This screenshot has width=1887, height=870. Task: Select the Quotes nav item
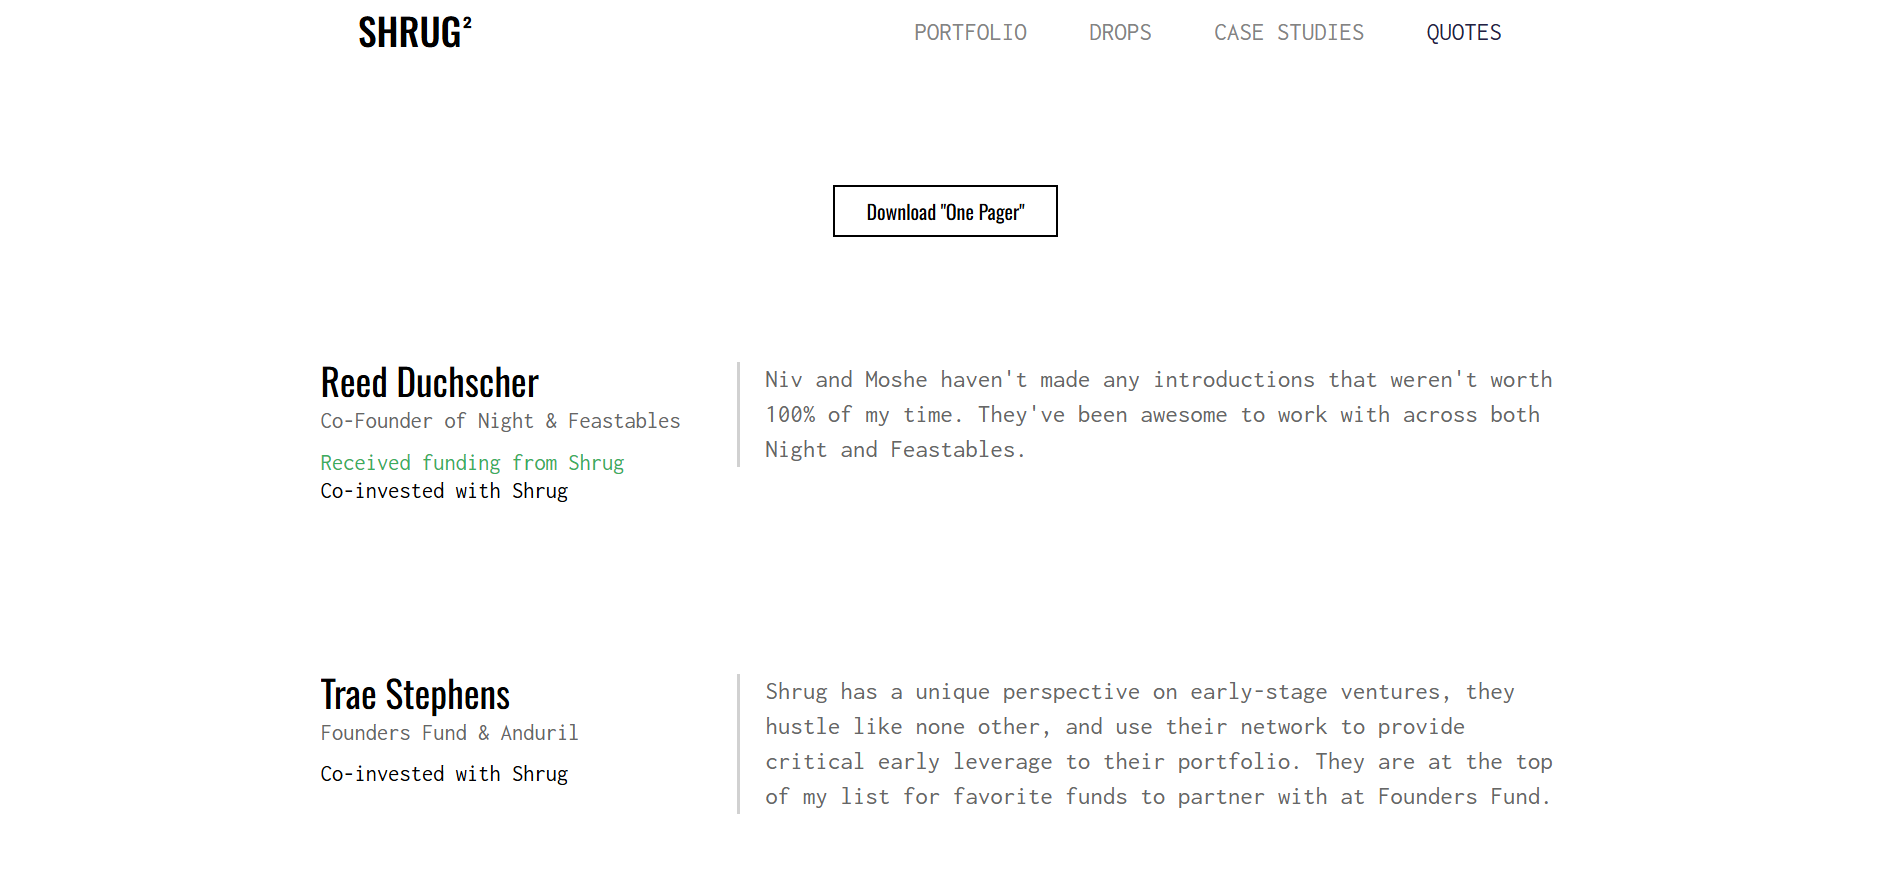pyautogui.click(x=1463, y=33)
